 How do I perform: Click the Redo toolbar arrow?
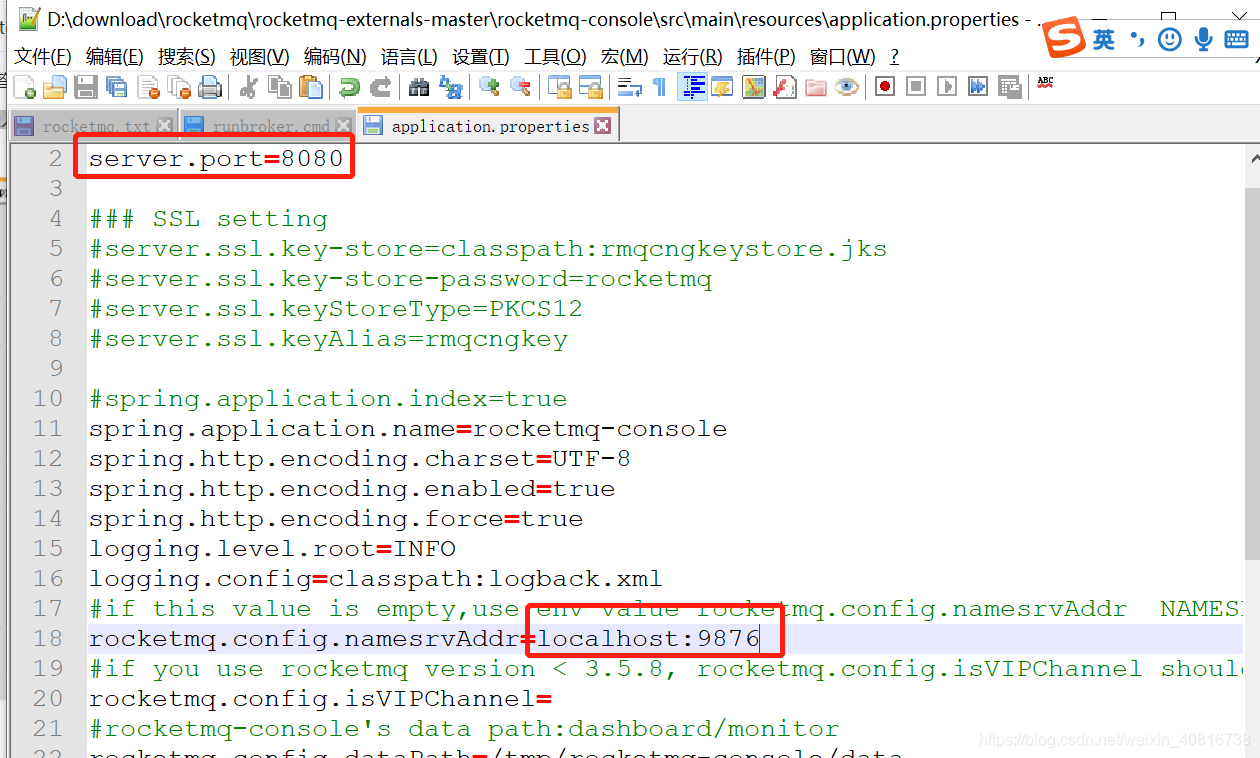tap(381, 87)
